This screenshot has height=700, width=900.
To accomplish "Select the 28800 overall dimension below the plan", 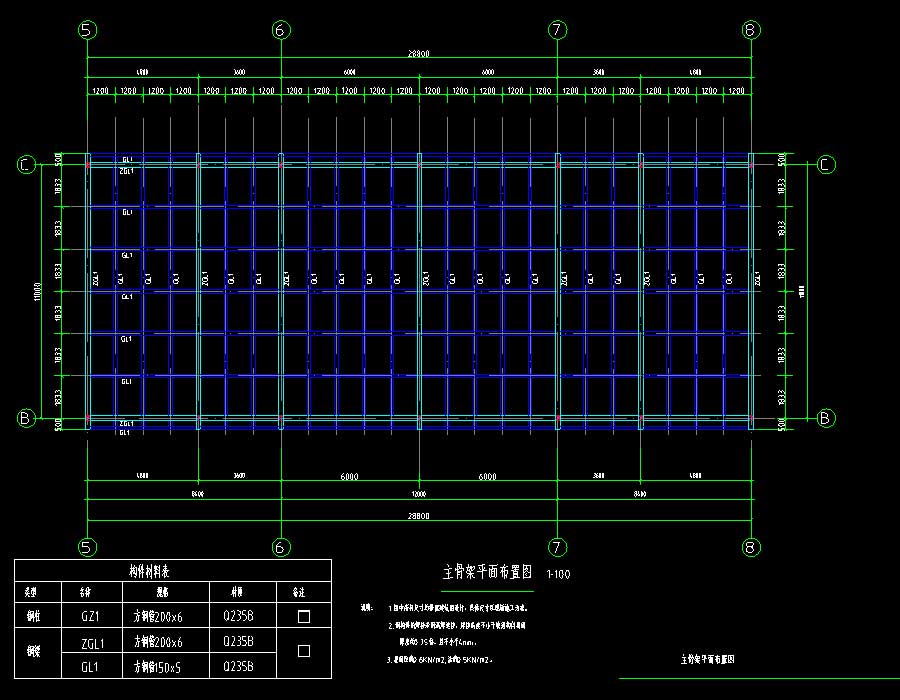I will coord(418,515).
